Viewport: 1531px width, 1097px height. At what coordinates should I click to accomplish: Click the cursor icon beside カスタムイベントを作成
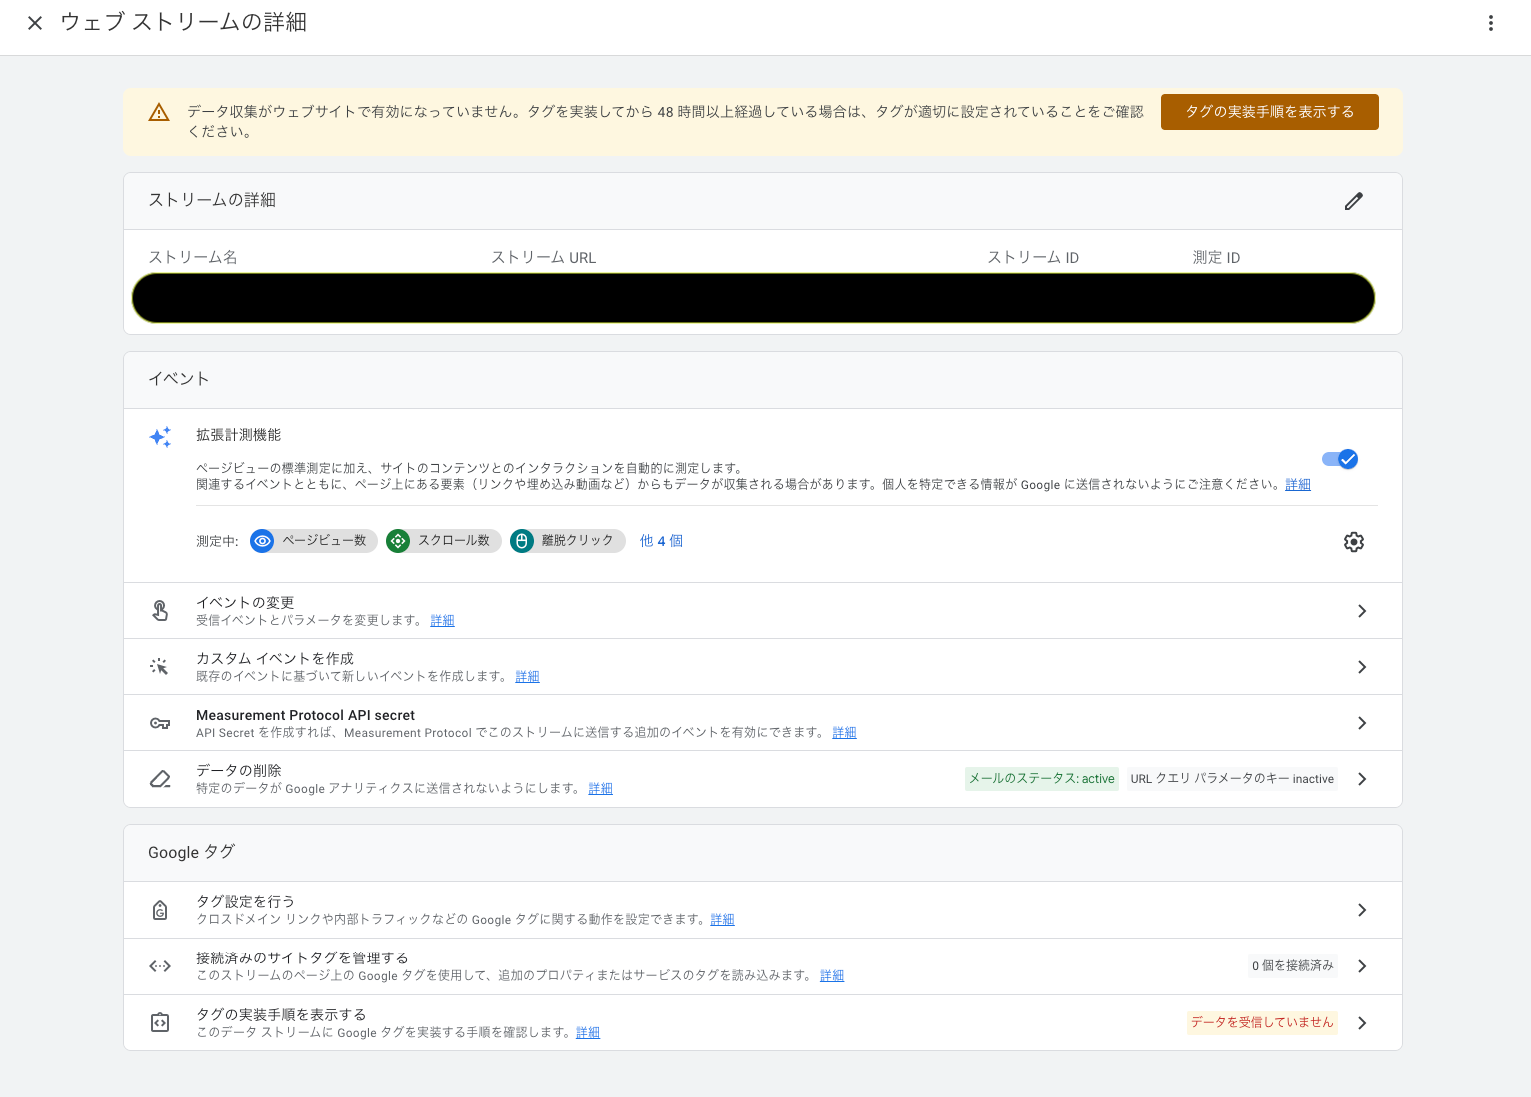[x=160, y=666]
